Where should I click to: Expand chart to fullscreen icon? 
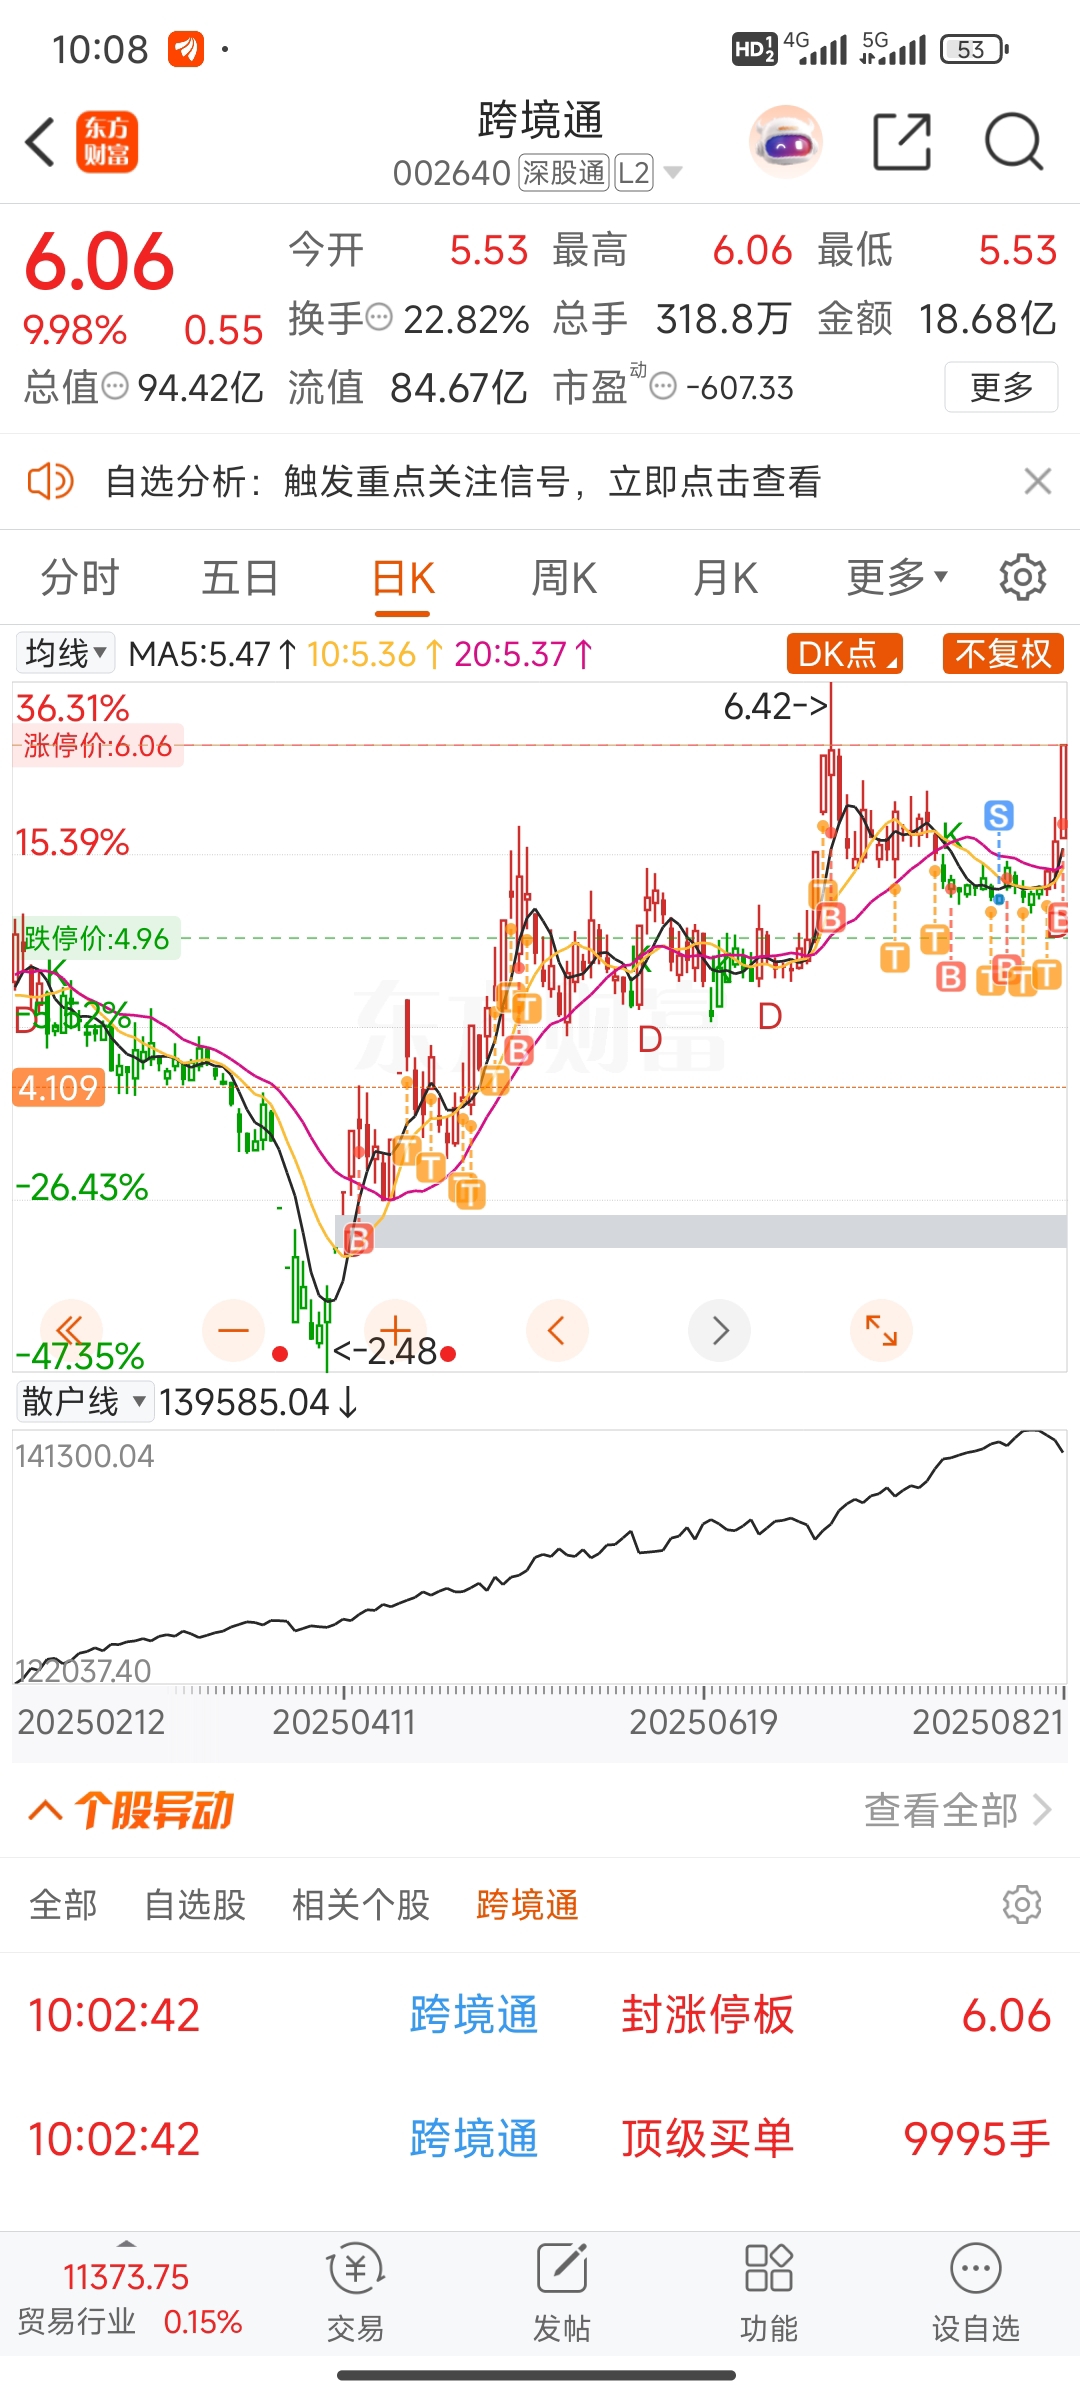tap(881, 1330)
